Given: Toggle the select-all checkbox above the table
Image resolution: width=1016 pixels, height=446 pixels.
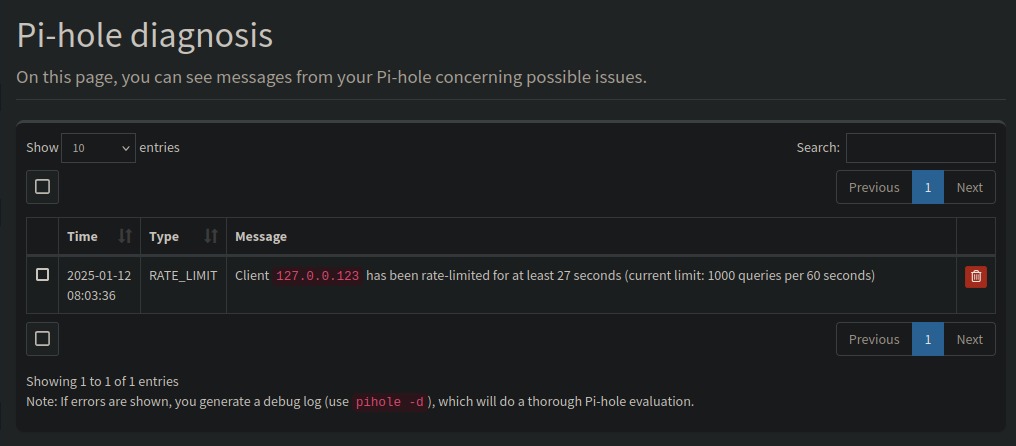Looking at the screenshot, I should 42,187.
